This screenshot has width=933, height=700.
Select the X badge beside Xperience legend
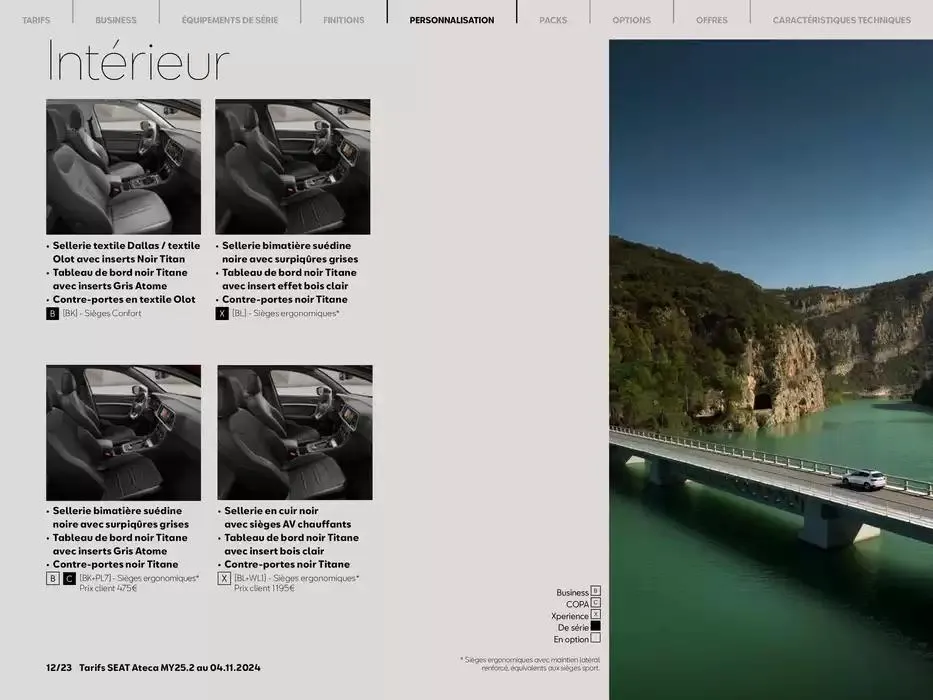click(x=596, y=615)
